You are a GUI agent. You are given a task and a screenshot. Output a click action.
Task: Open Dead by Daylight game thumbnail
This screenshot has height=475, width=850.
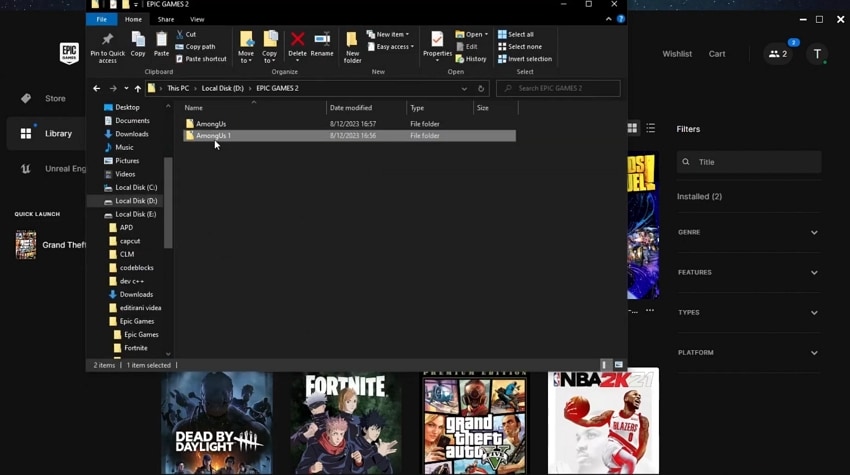(217, 423)
